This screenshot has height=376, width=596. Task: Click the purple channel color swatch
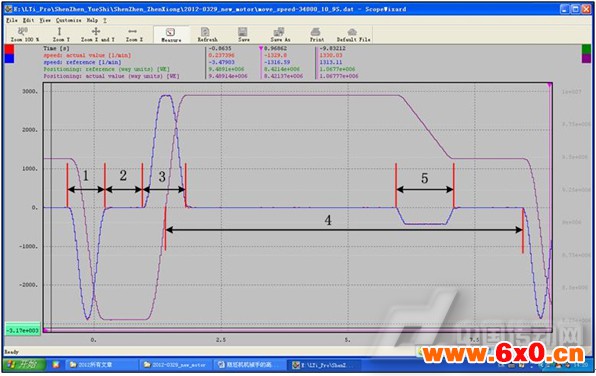tap(586, 58)
